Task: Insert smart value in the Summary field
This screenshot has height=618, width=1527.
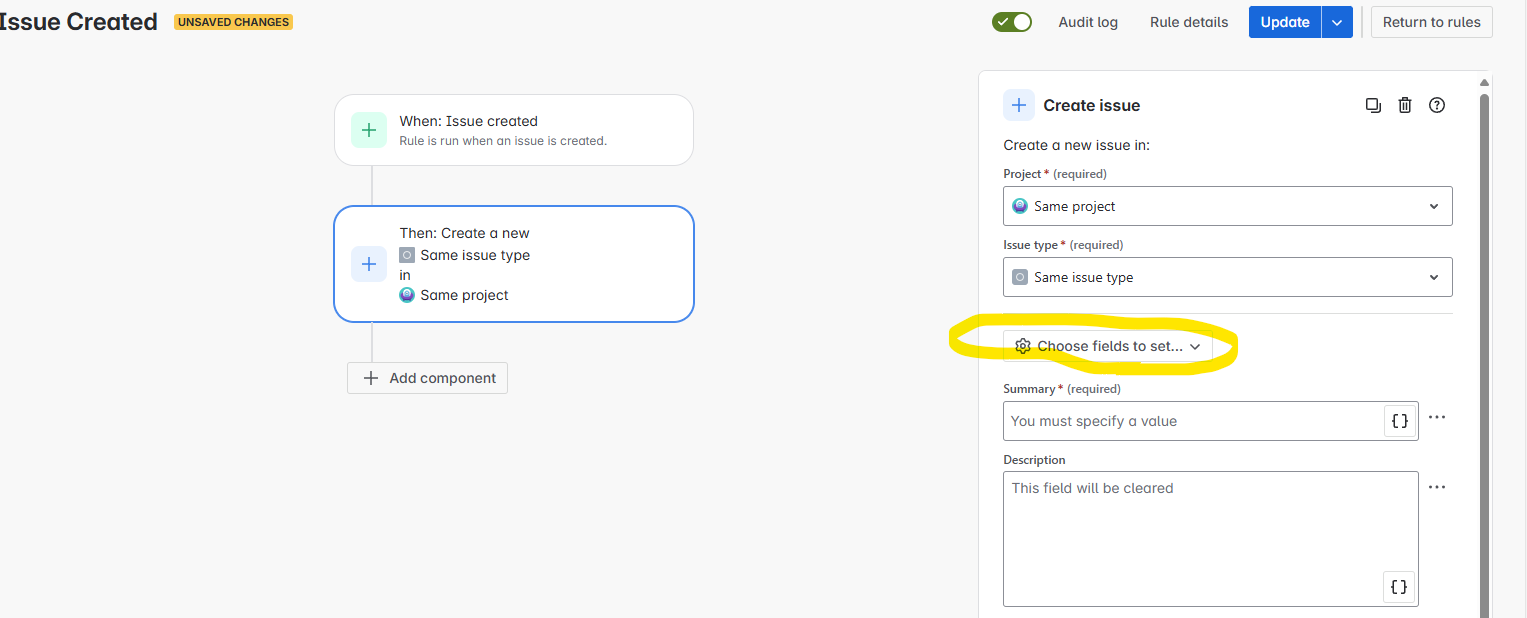Action: click(x=1398, y=420)
